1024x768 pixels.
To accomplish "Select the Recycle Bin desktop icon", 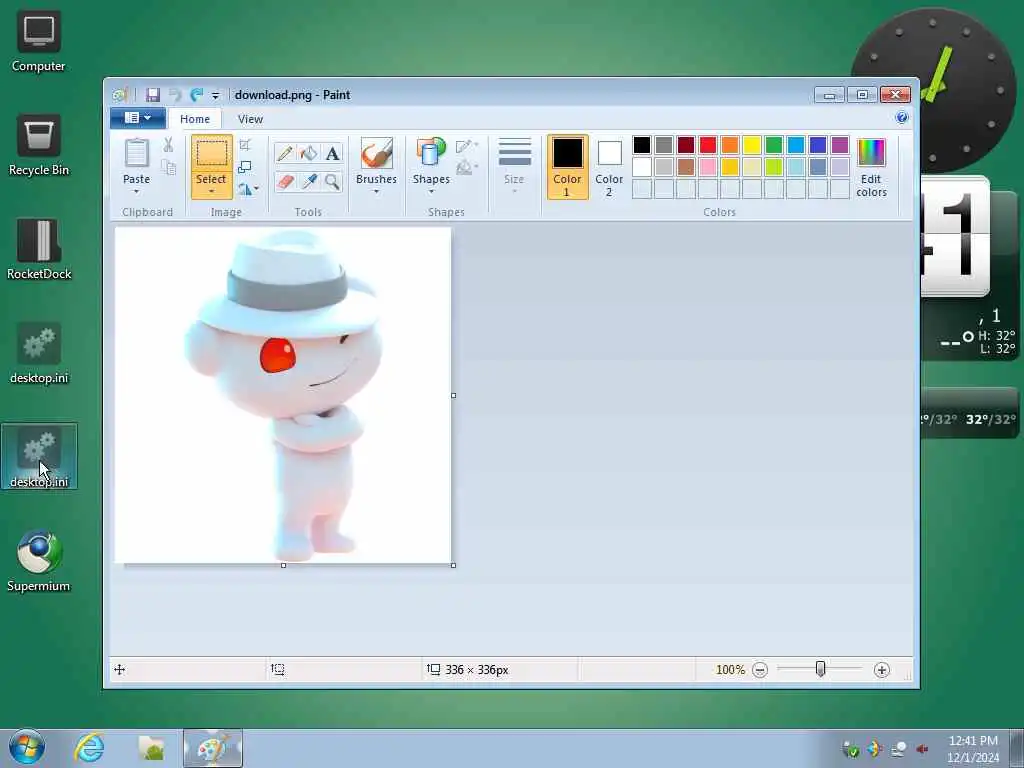I will pyautogui.click(x=39, y=146).
